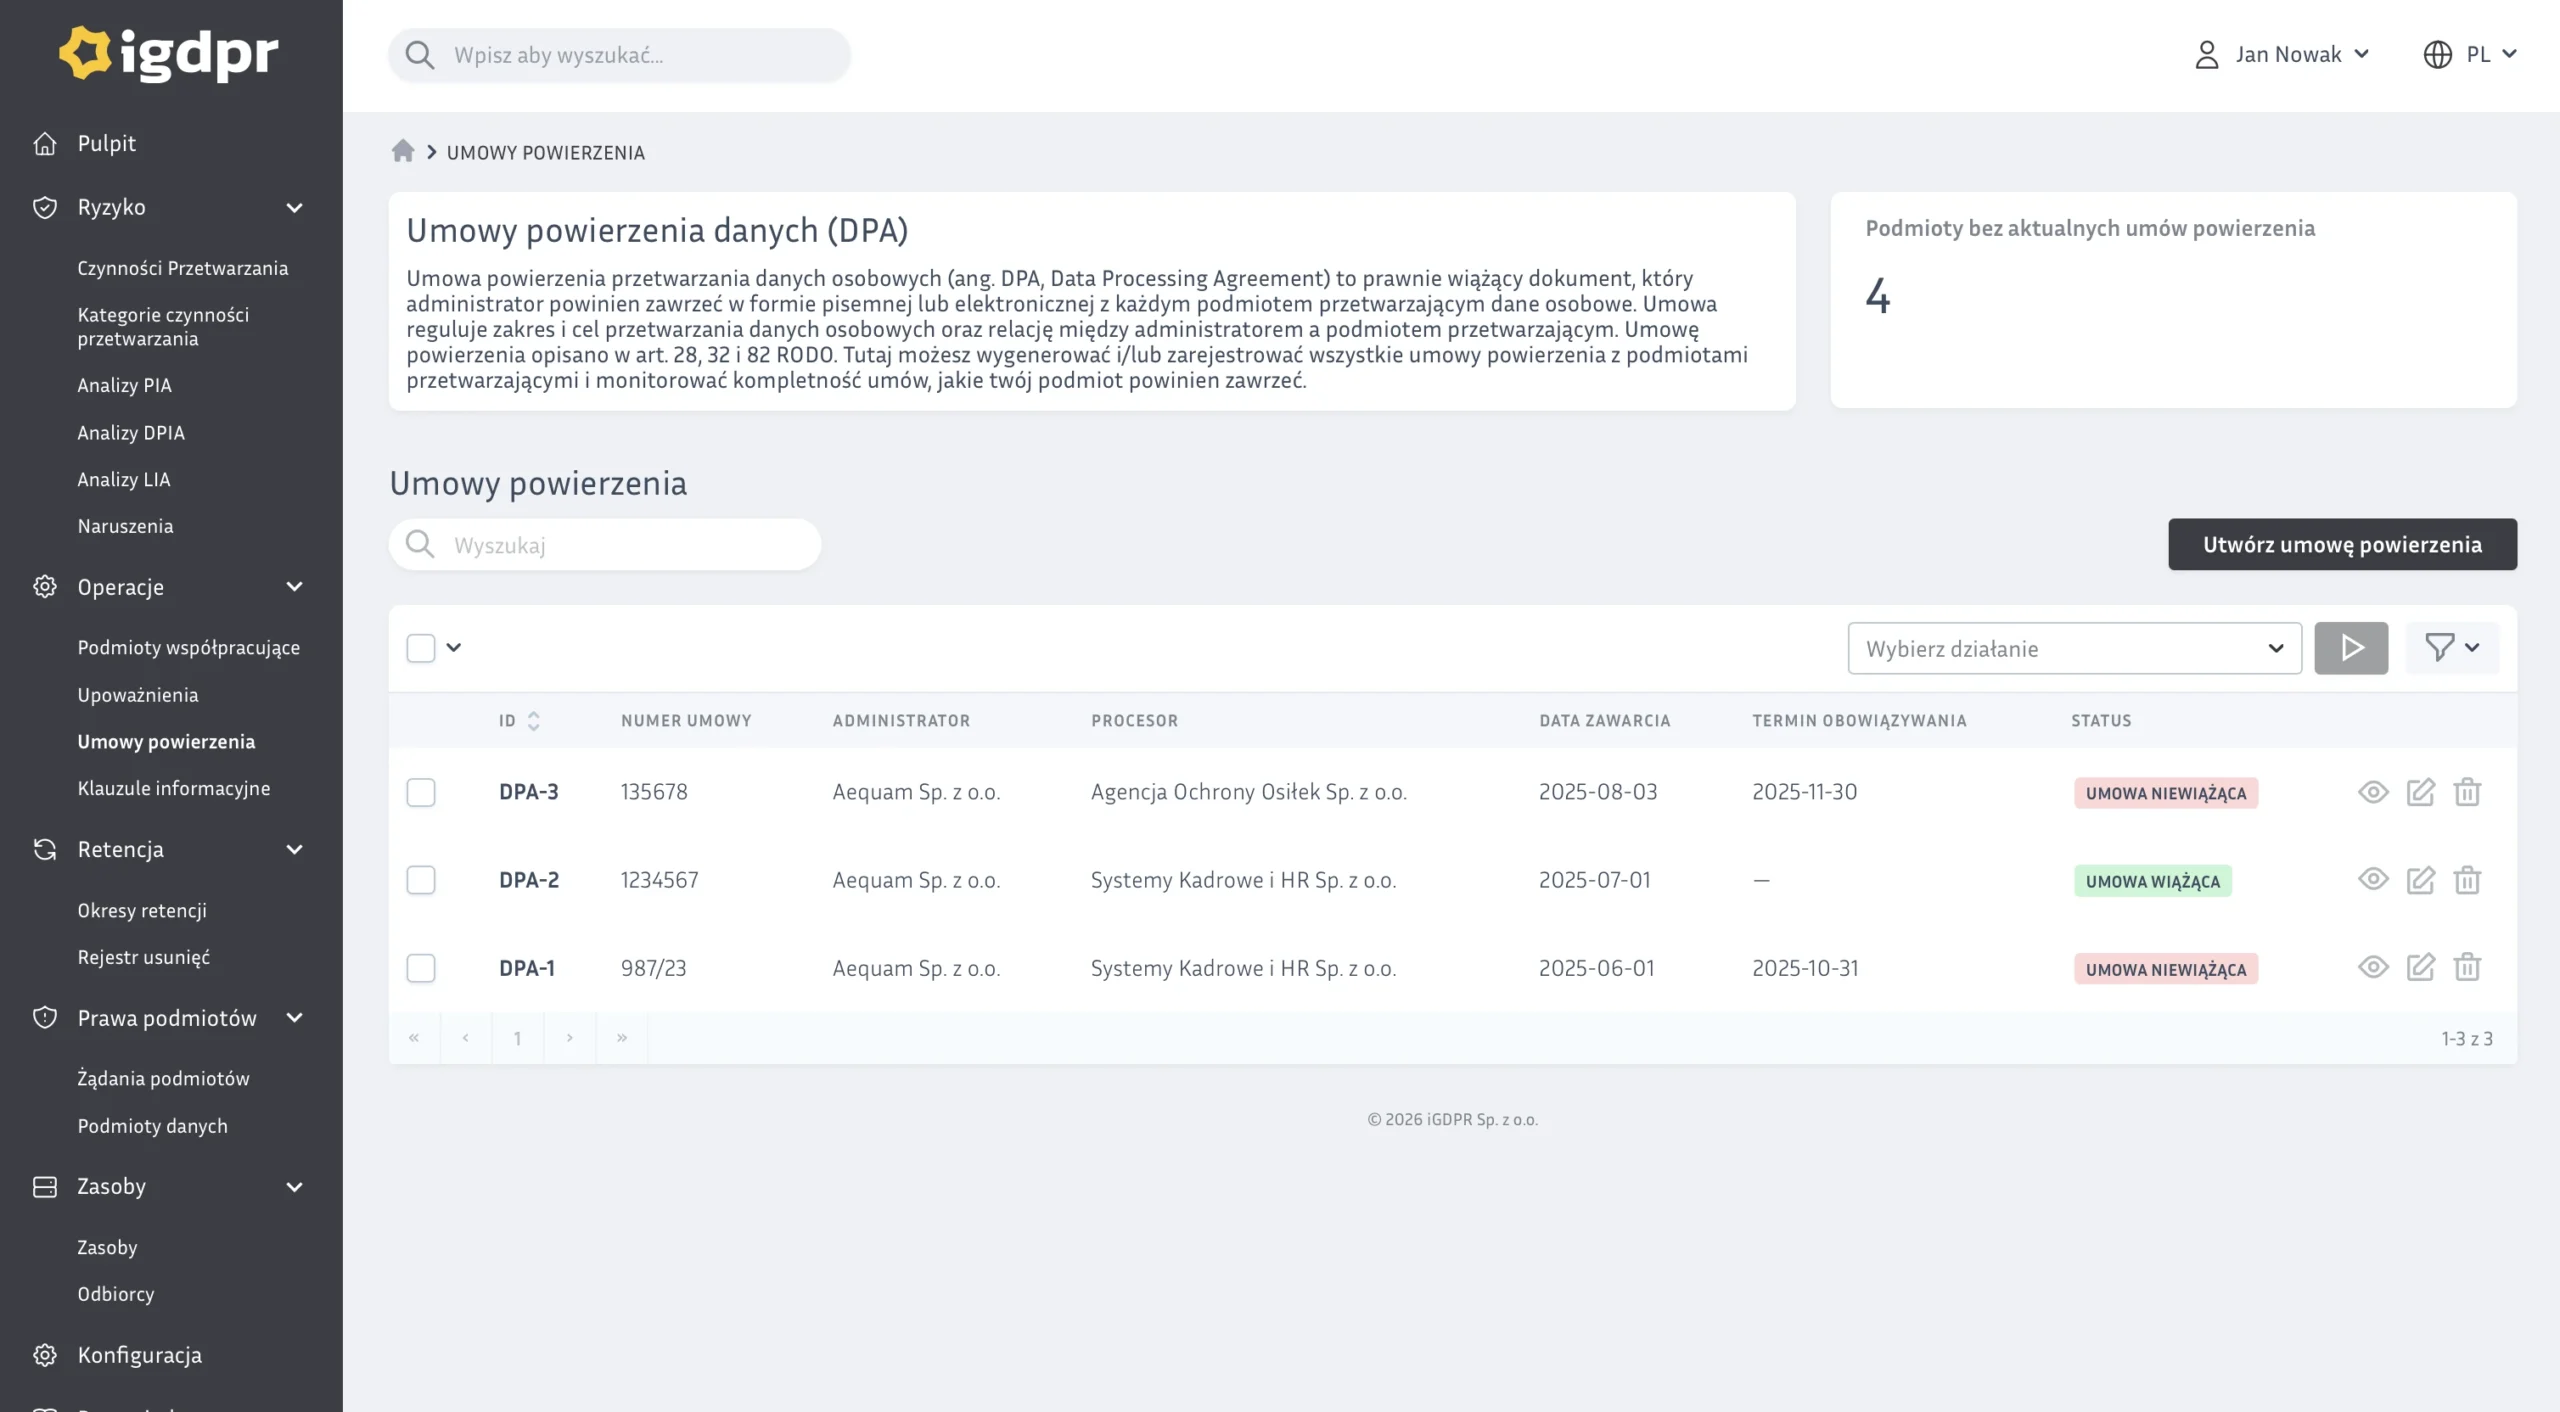Delete the DPA-3 agreement

pos(2467,792)
